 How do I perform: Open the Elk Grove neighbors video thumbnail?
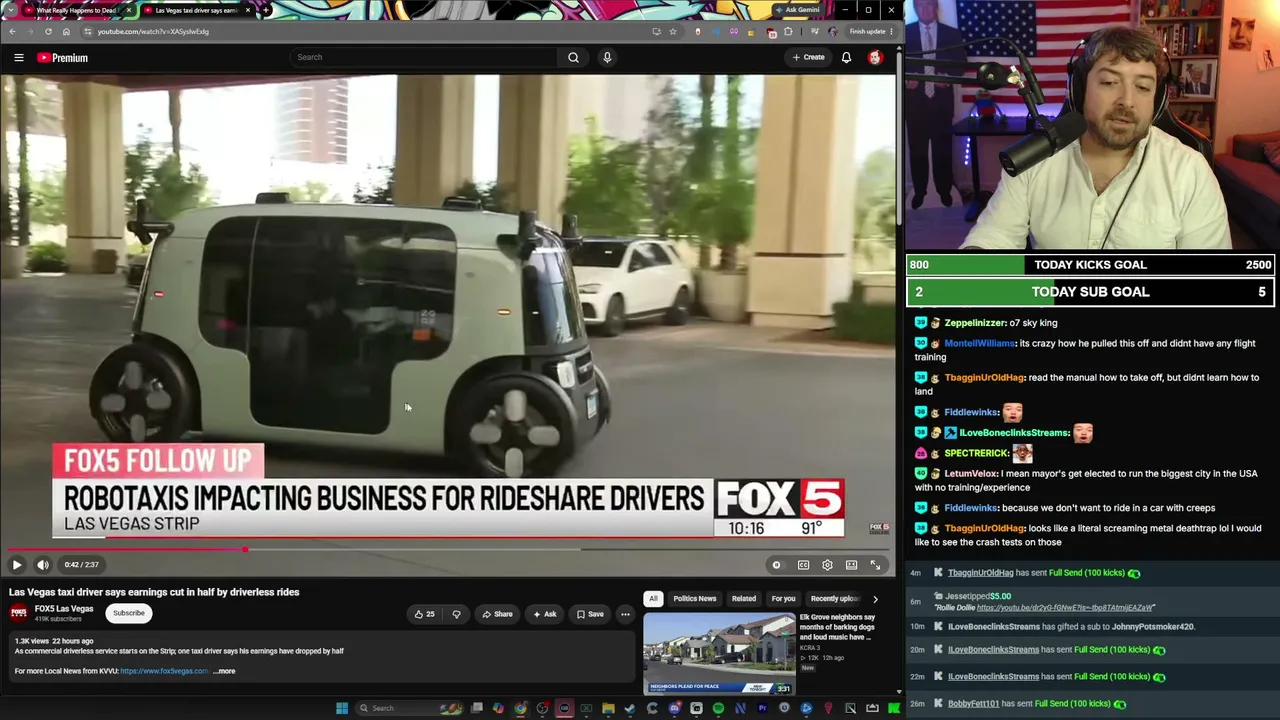coord(719,653)
